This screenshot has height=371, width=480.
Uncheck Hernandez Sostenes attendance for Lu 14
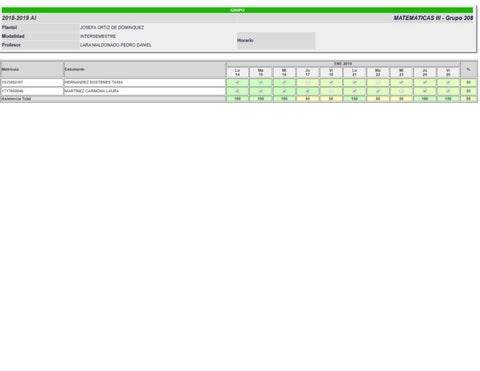click(237, 82)
